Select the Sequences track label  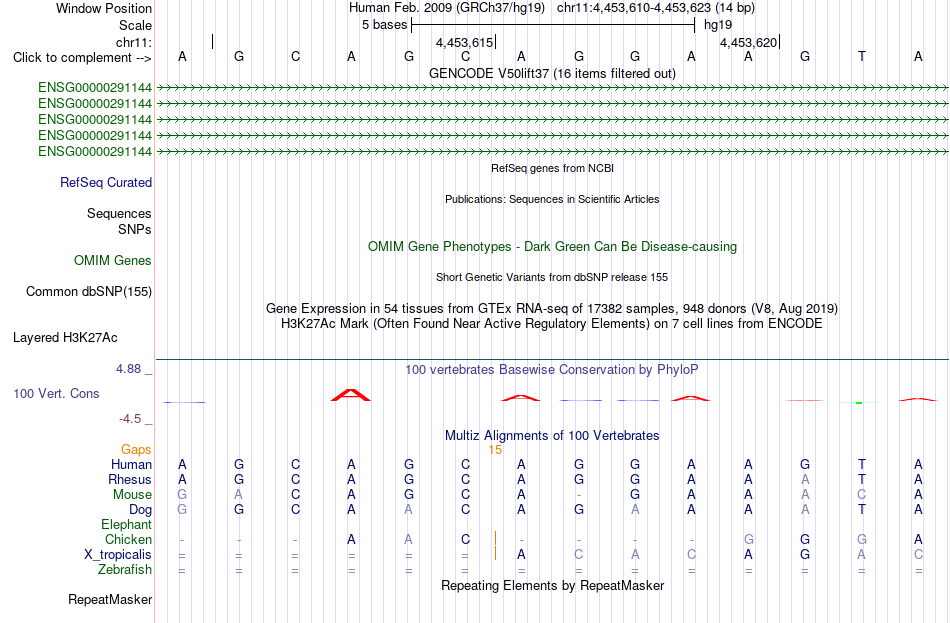(x=119, y=213)
